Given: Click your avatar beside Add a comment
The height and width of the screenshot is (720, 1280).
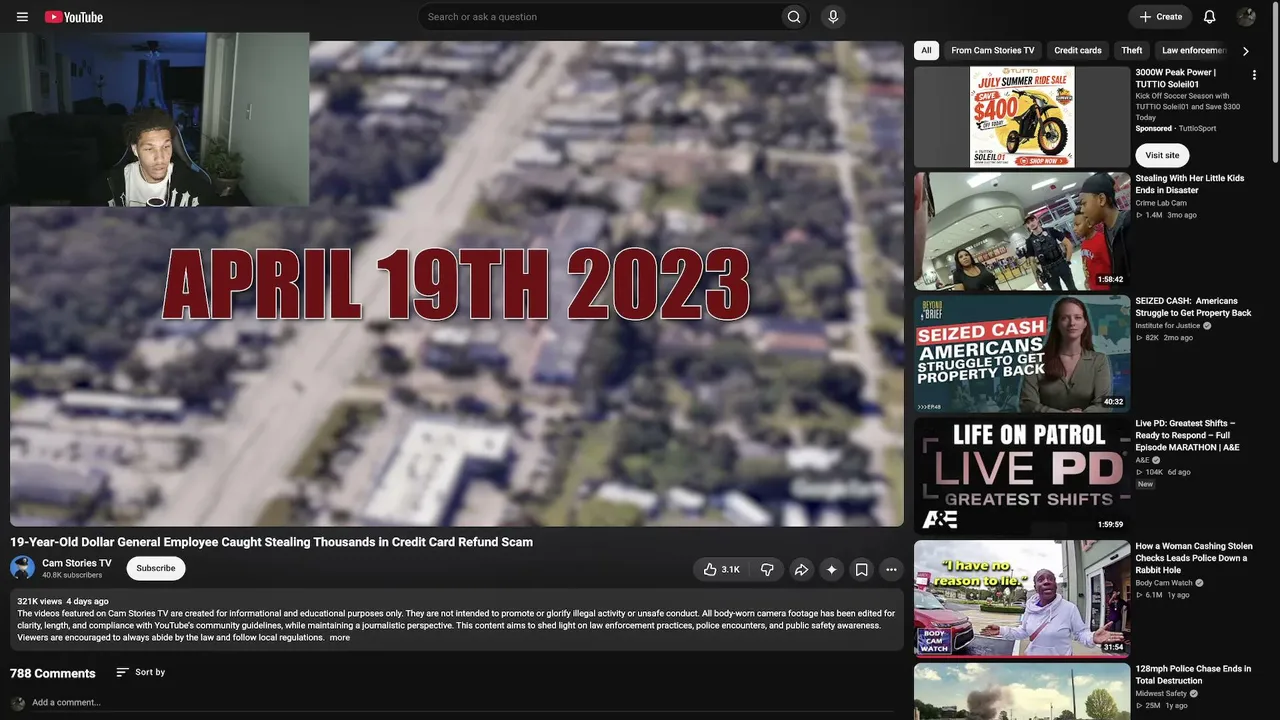Looking at the screenshot, I should point(18,703).
